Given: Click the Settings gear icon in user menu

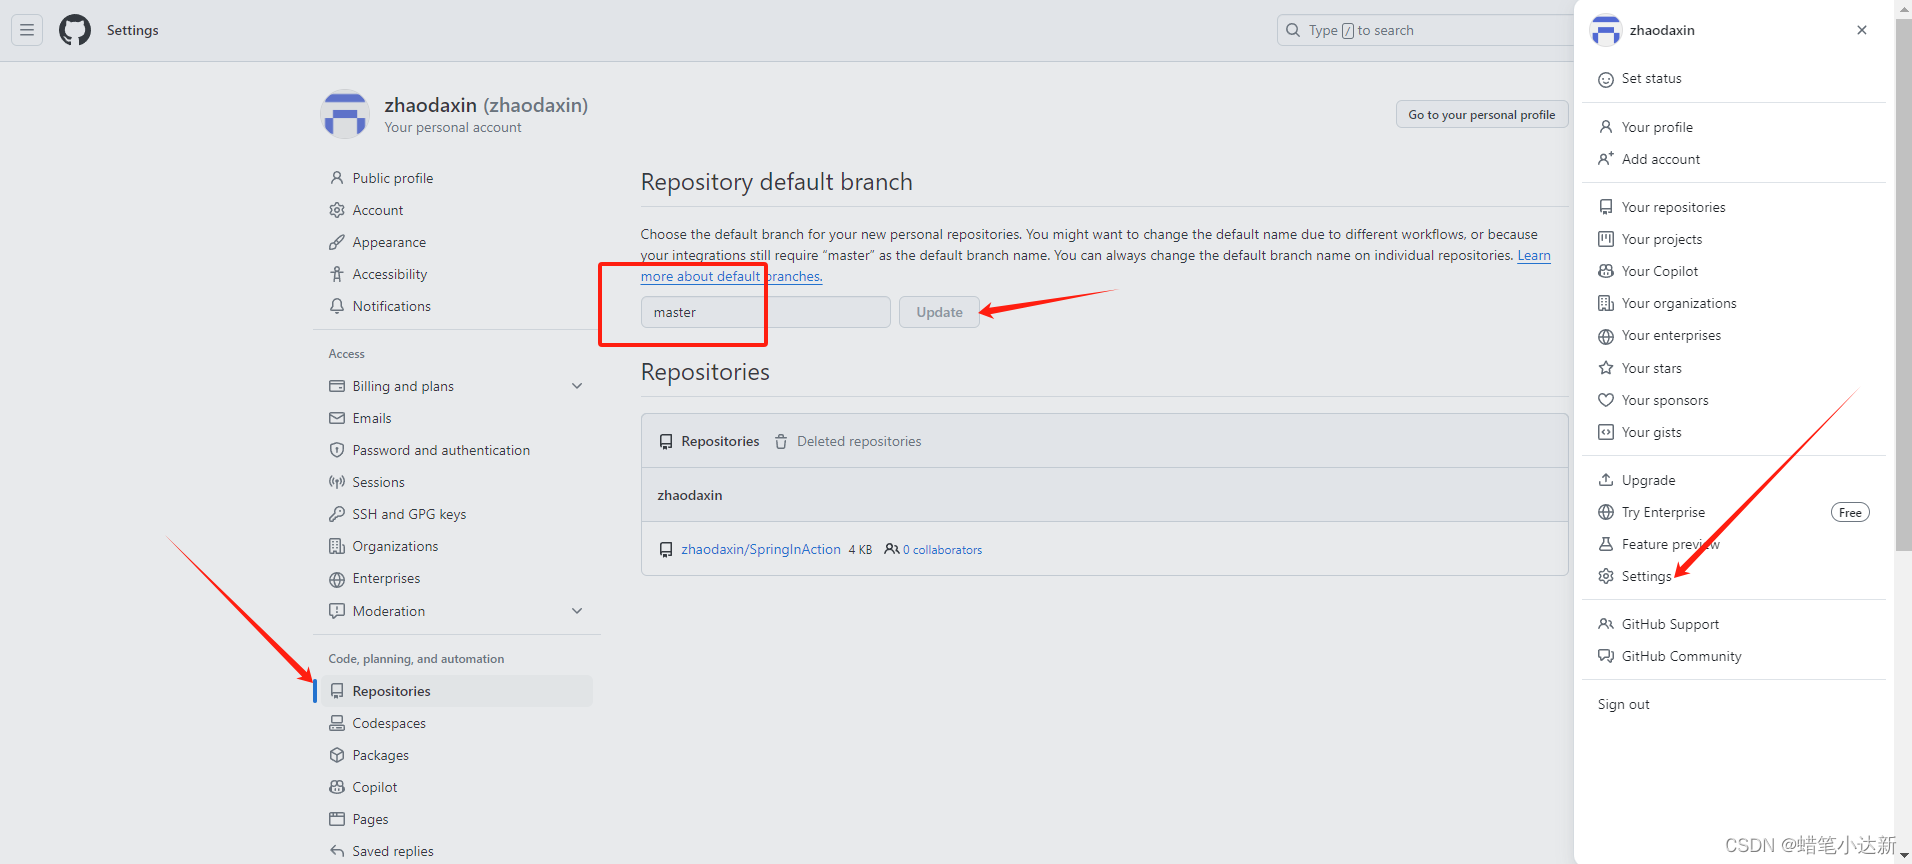Looking at the screenshot, I should 1606,576.
